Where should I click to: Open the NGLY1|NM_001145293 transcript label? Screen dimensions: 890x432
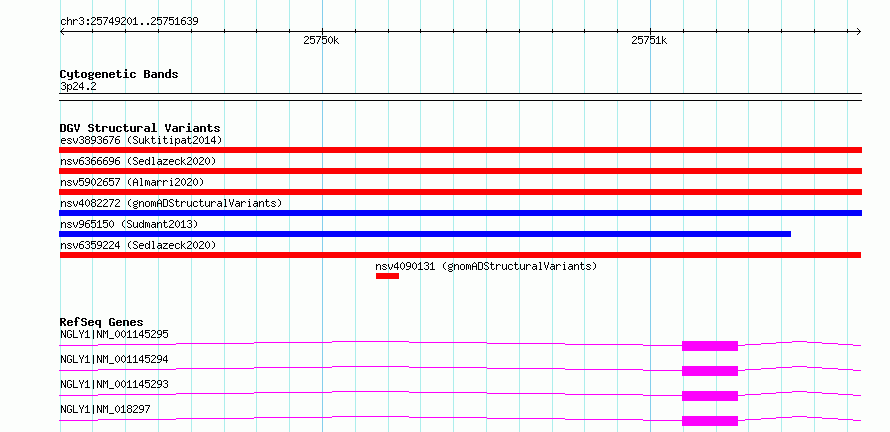click(x=114, y=384)
